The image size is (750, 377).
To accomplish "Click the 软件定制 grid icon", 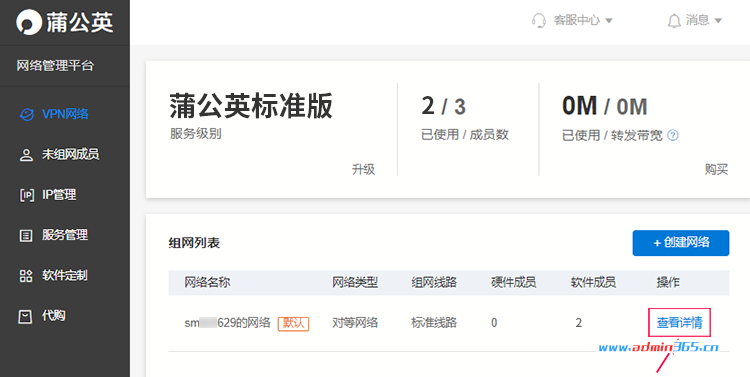I will click(26, 276).
